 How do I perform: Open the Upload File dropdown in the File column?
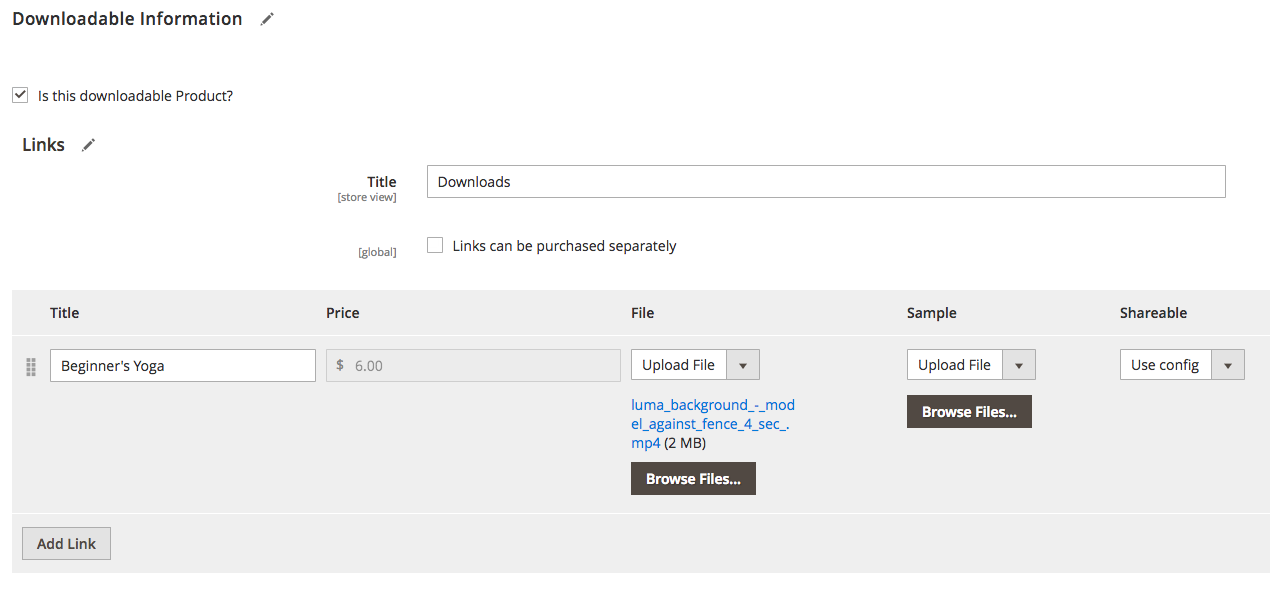(742, 364)
